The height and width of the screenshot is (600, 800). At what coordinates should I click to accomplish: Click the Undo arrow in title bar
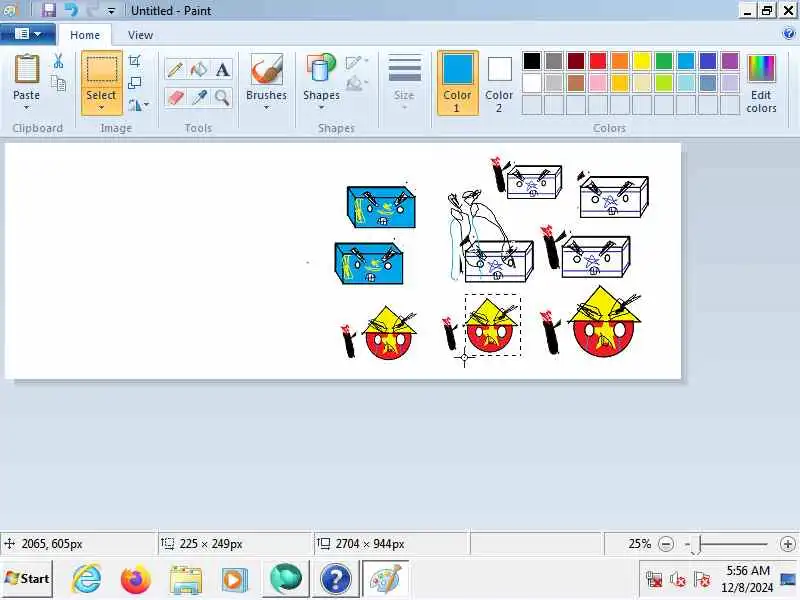point(71,10)
